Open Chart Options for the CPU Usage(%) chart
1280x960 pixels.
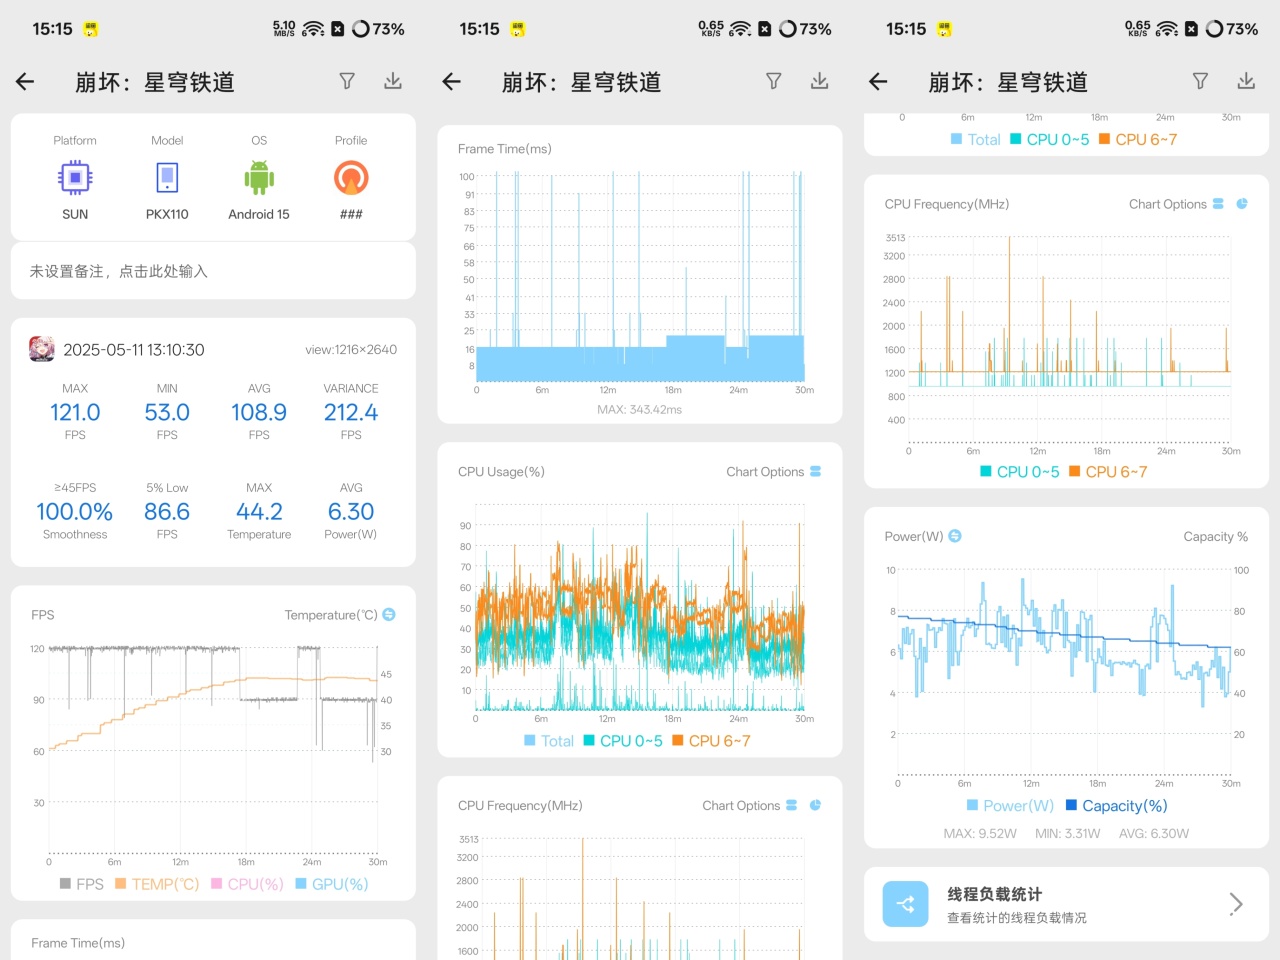[x=765, y=472]
